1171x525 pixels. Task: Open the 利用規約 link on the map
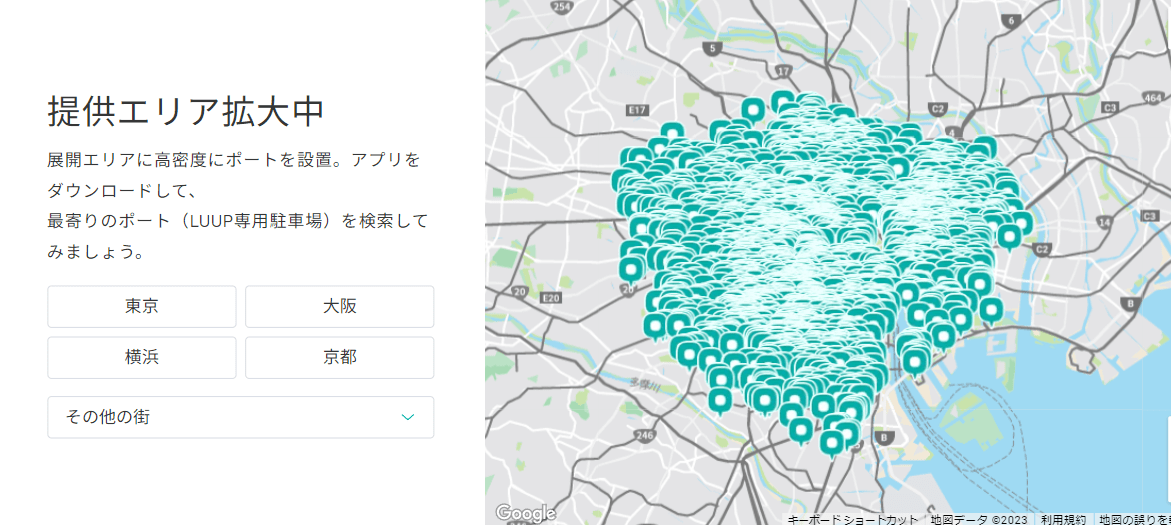pyautogui.click(x=1063, y=520)
